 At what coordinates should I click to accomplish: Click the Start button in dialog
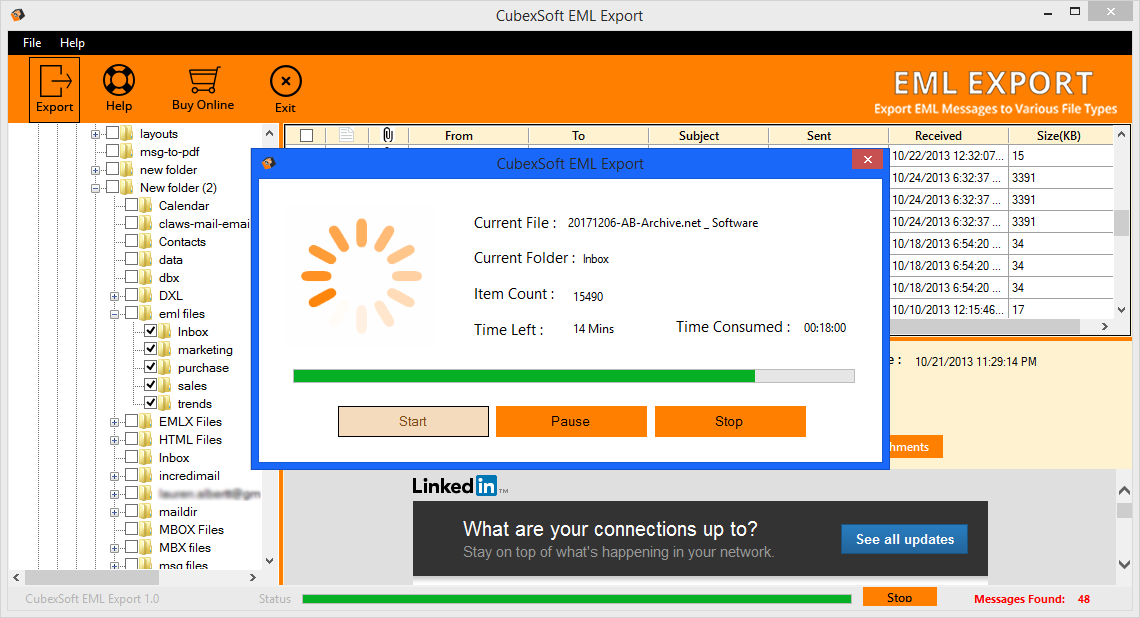click(x=413, y=422)
